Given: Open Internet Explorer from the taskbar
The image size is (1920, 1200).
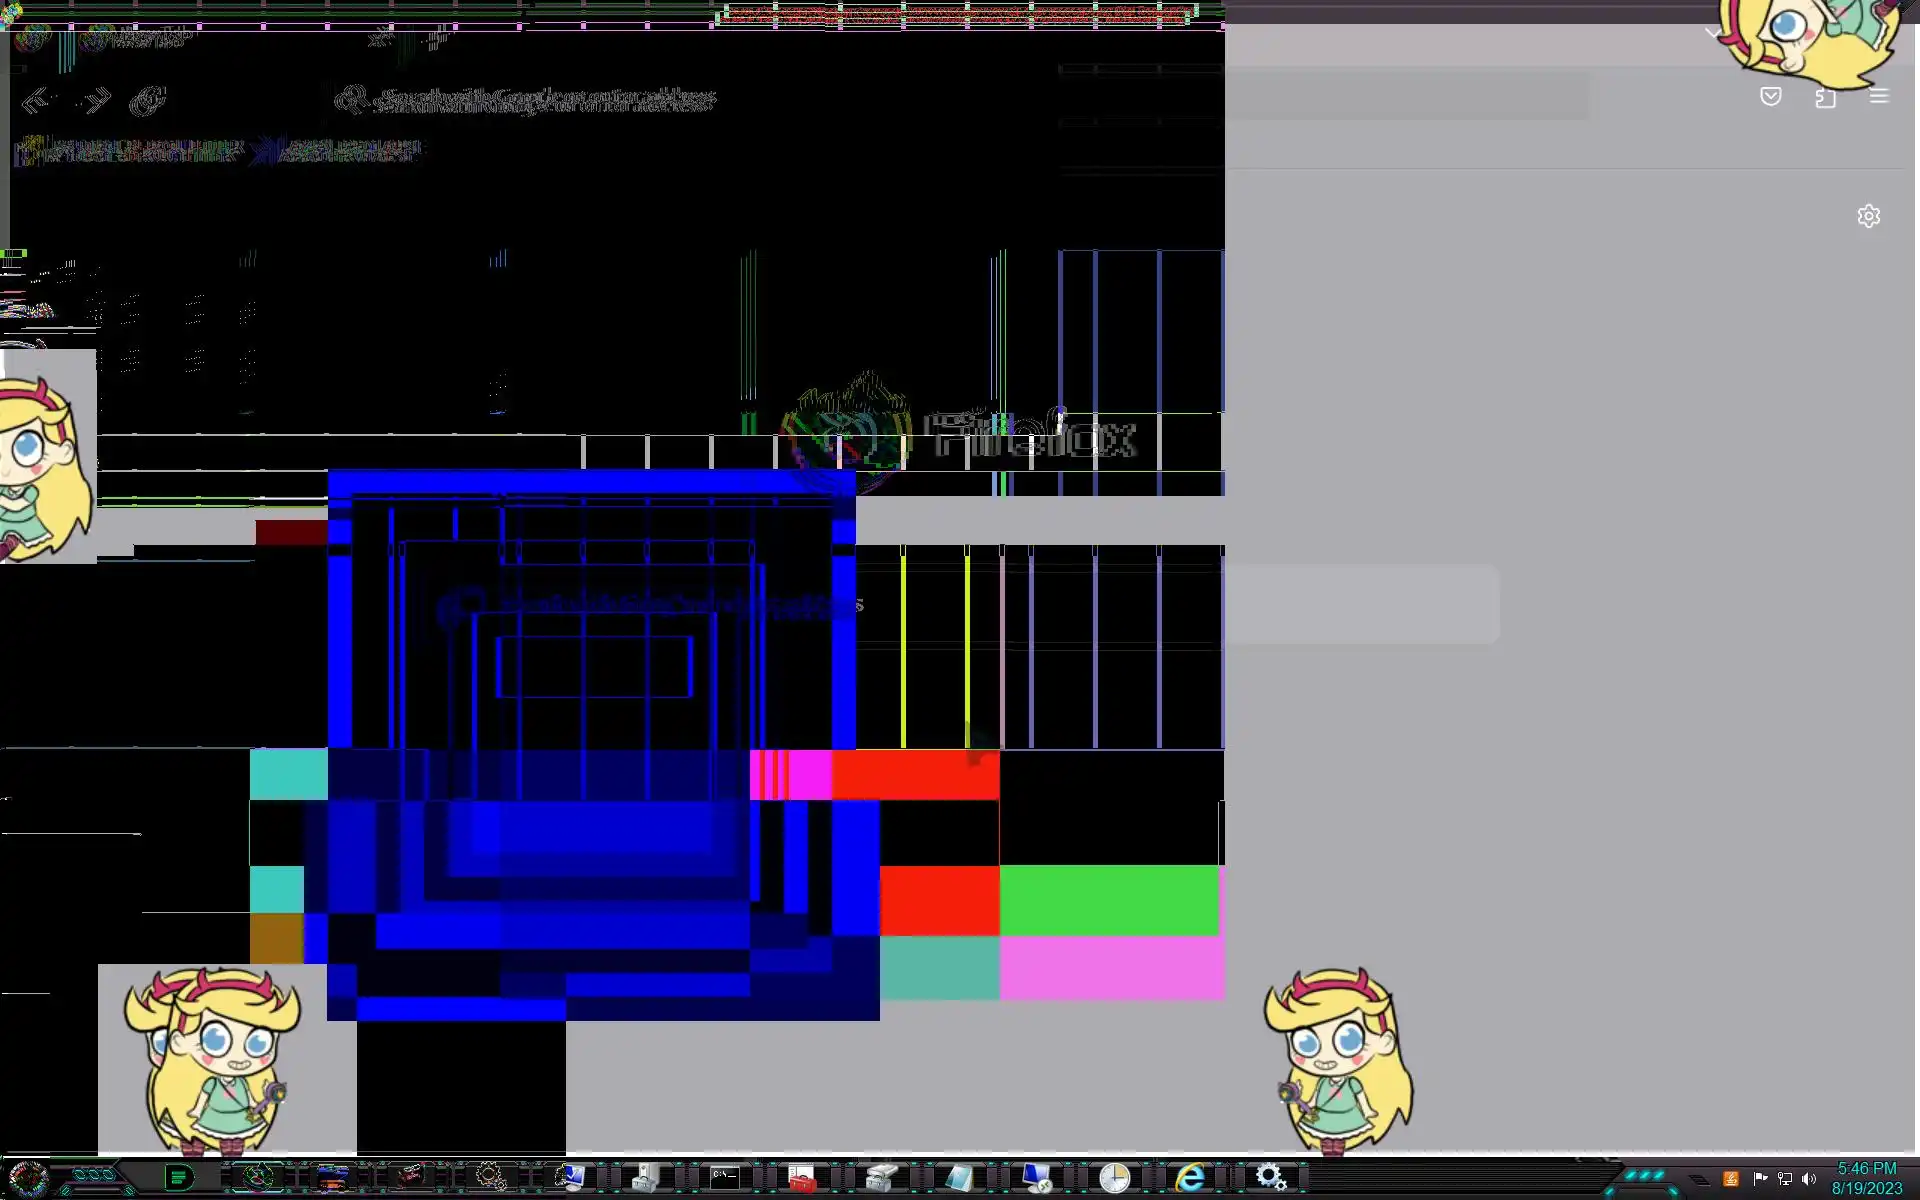Looking at the screenshot, I should pos(1189,1178).
